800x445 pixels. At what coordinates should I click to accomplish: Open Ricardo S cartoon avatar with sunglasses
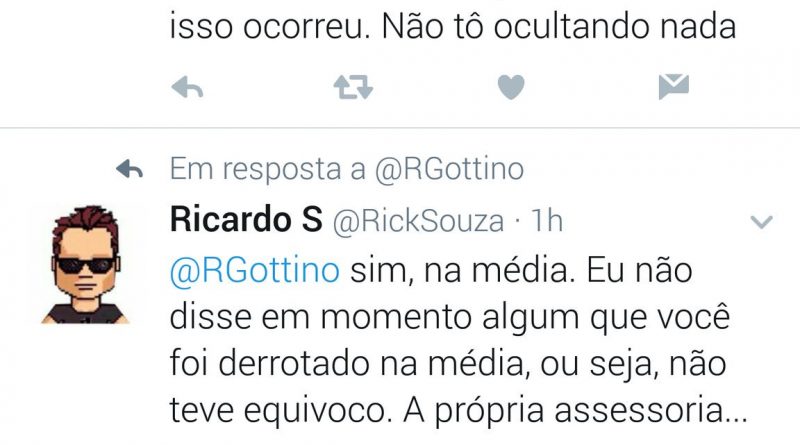coord(85,264)
